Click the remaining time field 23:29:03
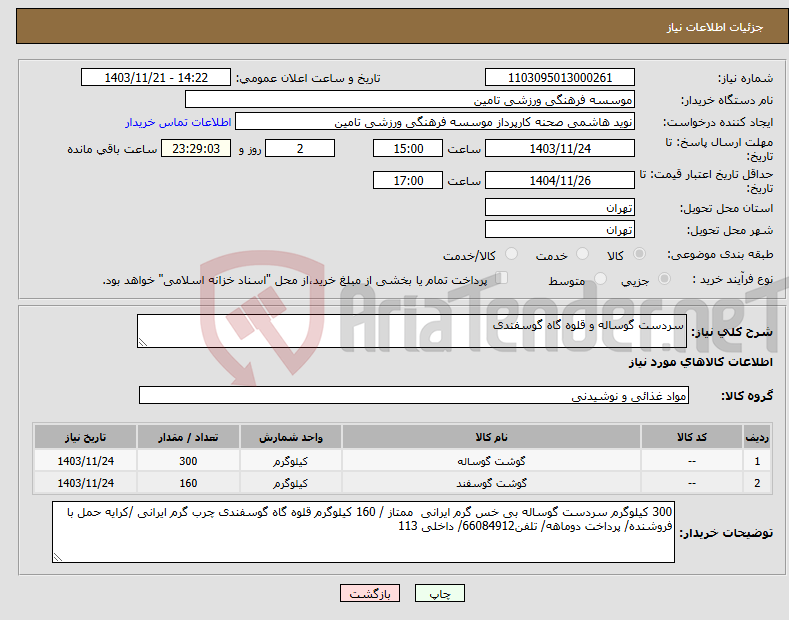 [x=196, y=148]
